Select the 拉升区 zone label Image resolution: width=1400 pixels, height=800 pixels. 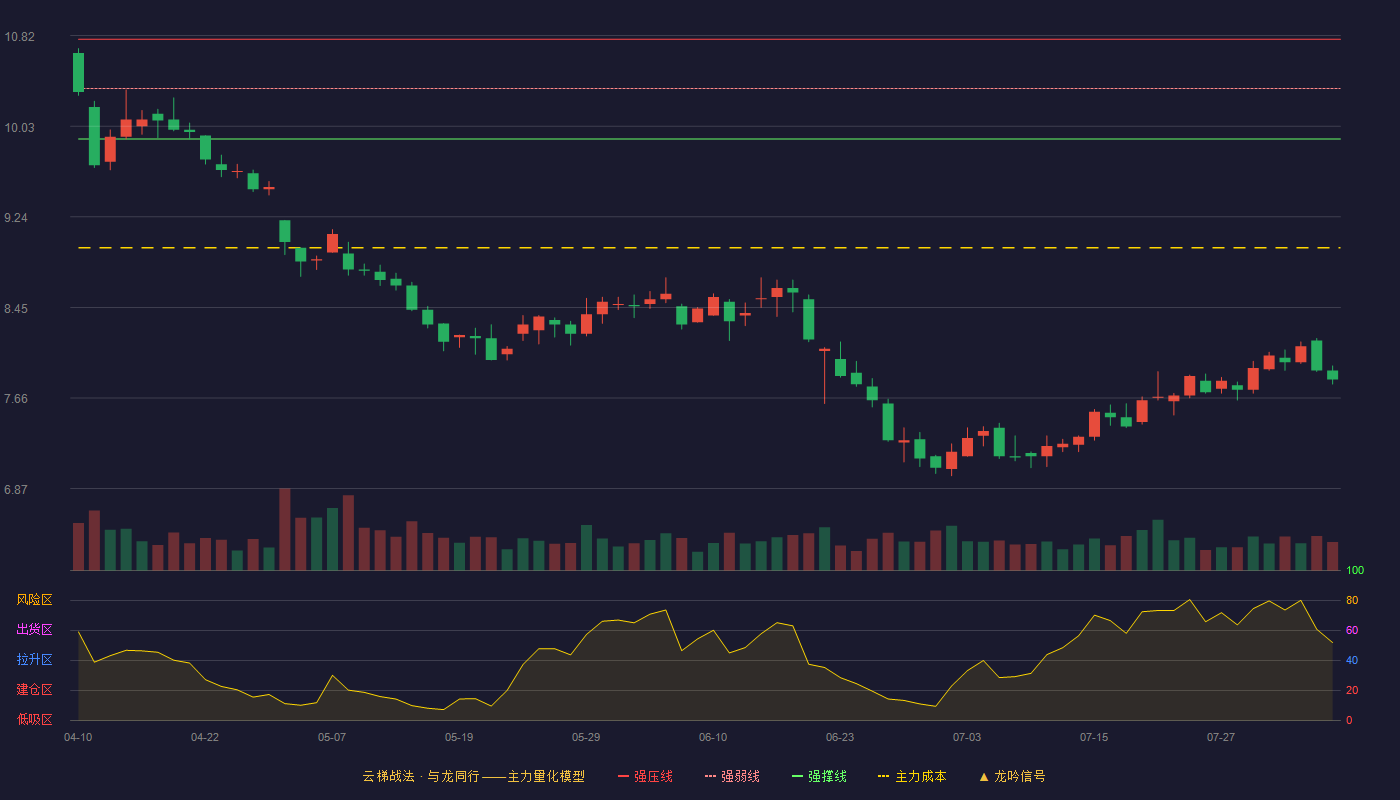click(x=34, y=660)
